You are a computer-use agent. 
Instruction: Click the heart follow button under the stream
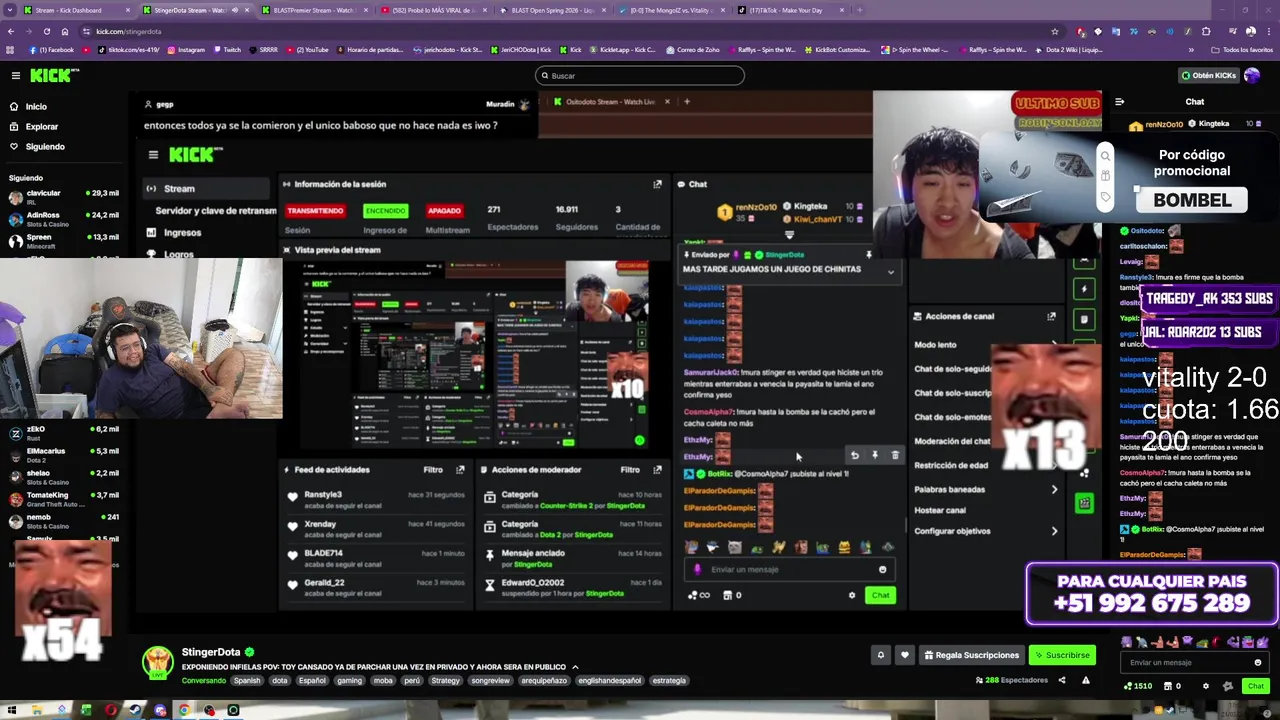tap(905, 655)
